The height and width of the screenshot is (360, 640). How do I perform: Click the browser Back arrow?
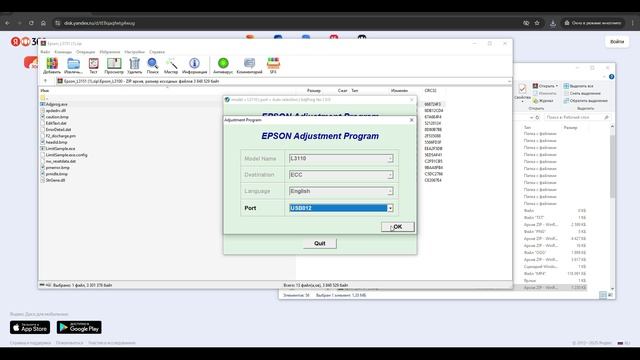7,23
